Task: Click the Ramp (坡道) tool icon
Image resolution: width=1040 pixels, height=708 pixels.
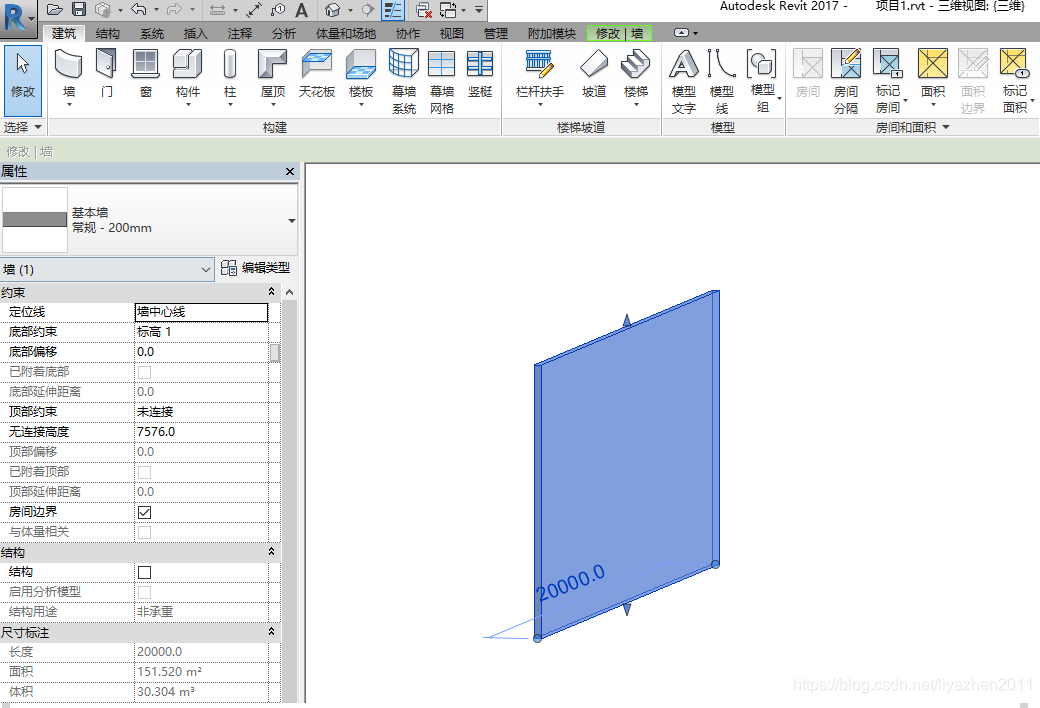Action: (594, 66)
